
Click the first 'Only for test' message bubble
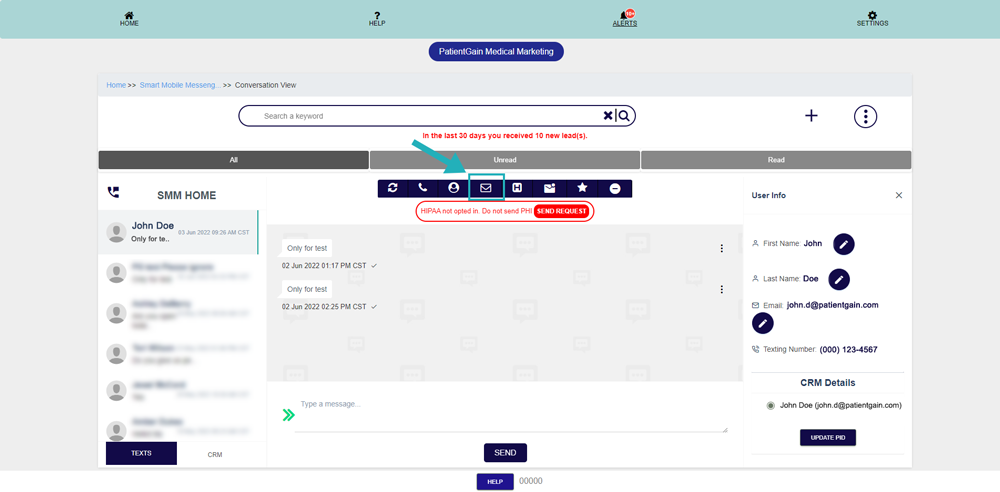pyautogui.click(x=307, y=248)
